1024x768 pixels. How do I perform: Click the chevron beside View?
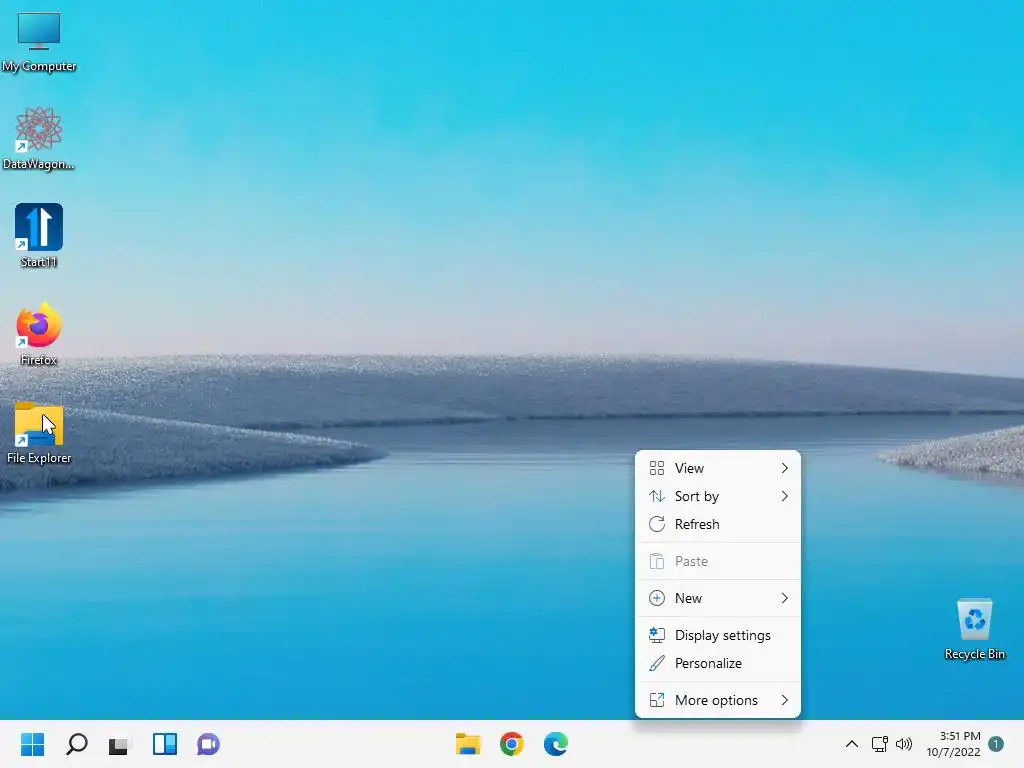[x=785, y=468]
